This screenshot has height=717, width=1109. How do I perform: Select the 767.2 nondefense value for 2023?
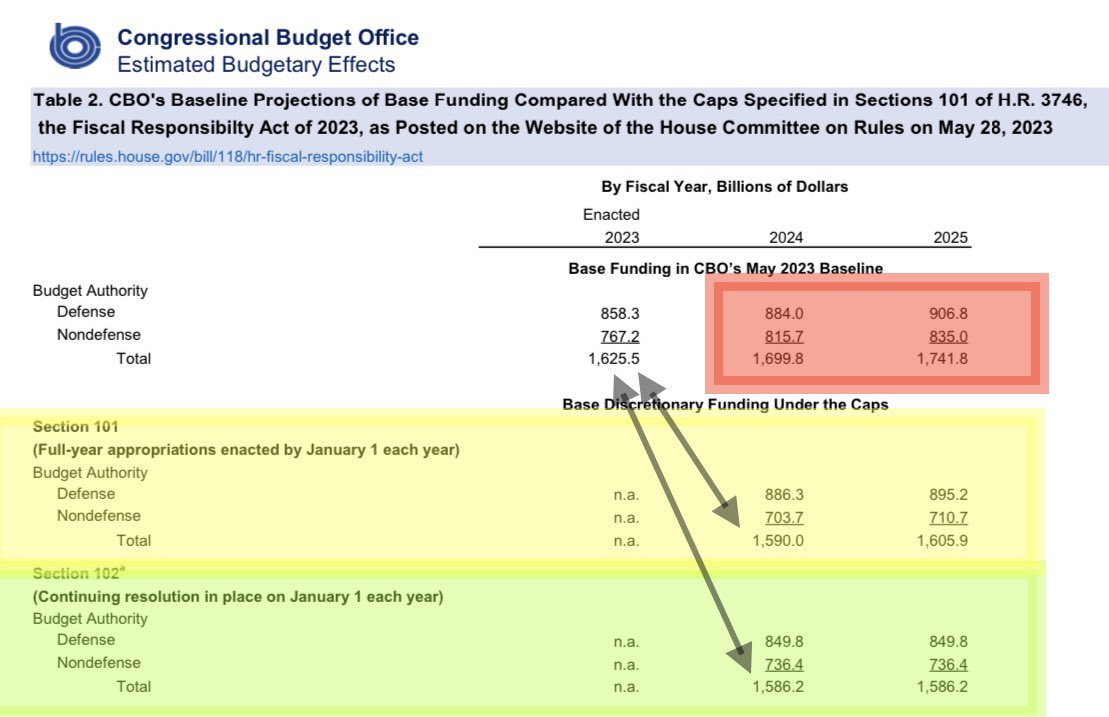[620, 337]
